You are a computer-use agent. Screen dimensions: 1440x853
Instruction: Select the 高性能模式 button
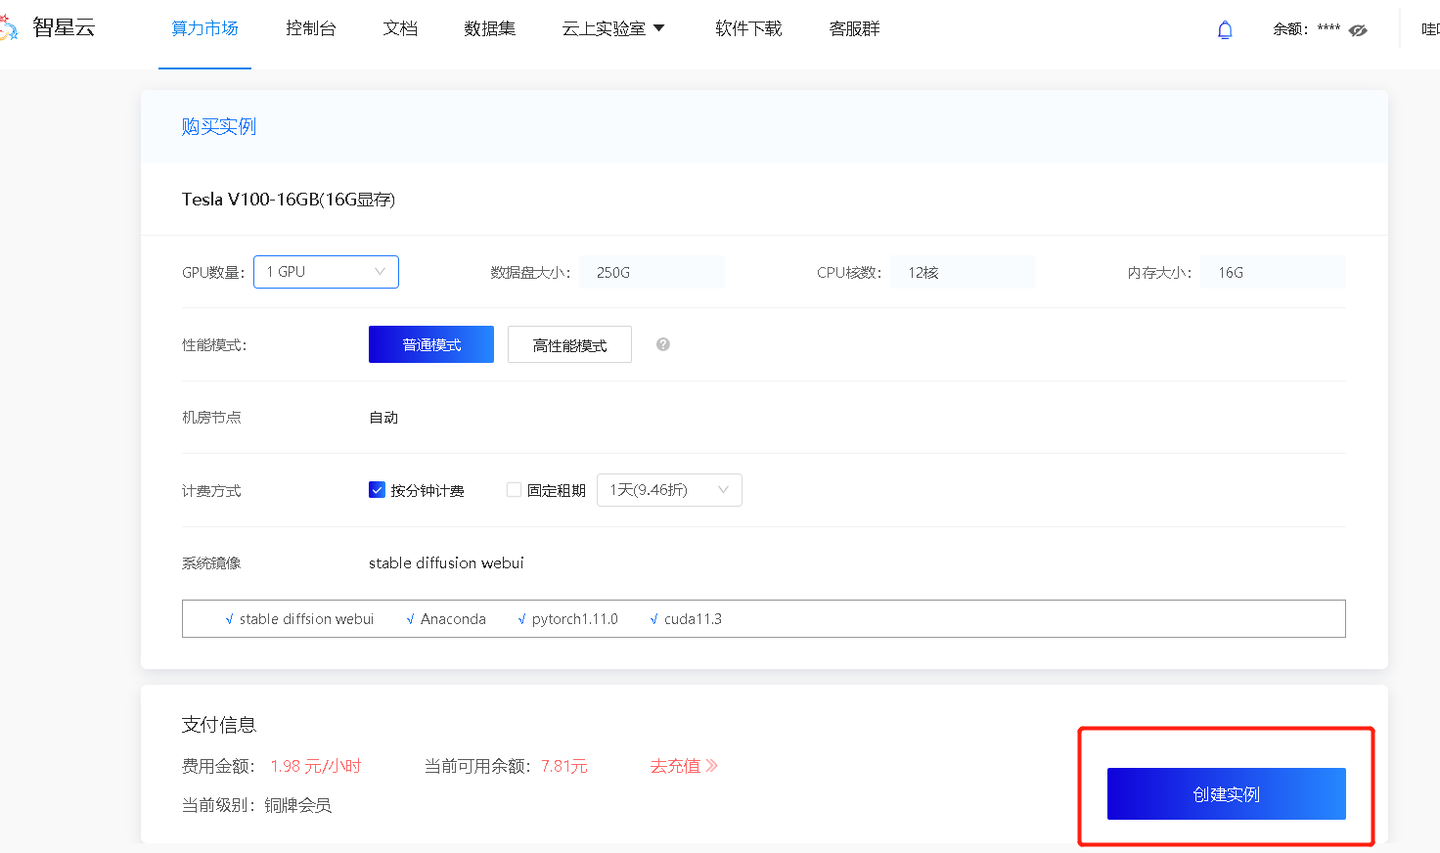click(569, 344)
